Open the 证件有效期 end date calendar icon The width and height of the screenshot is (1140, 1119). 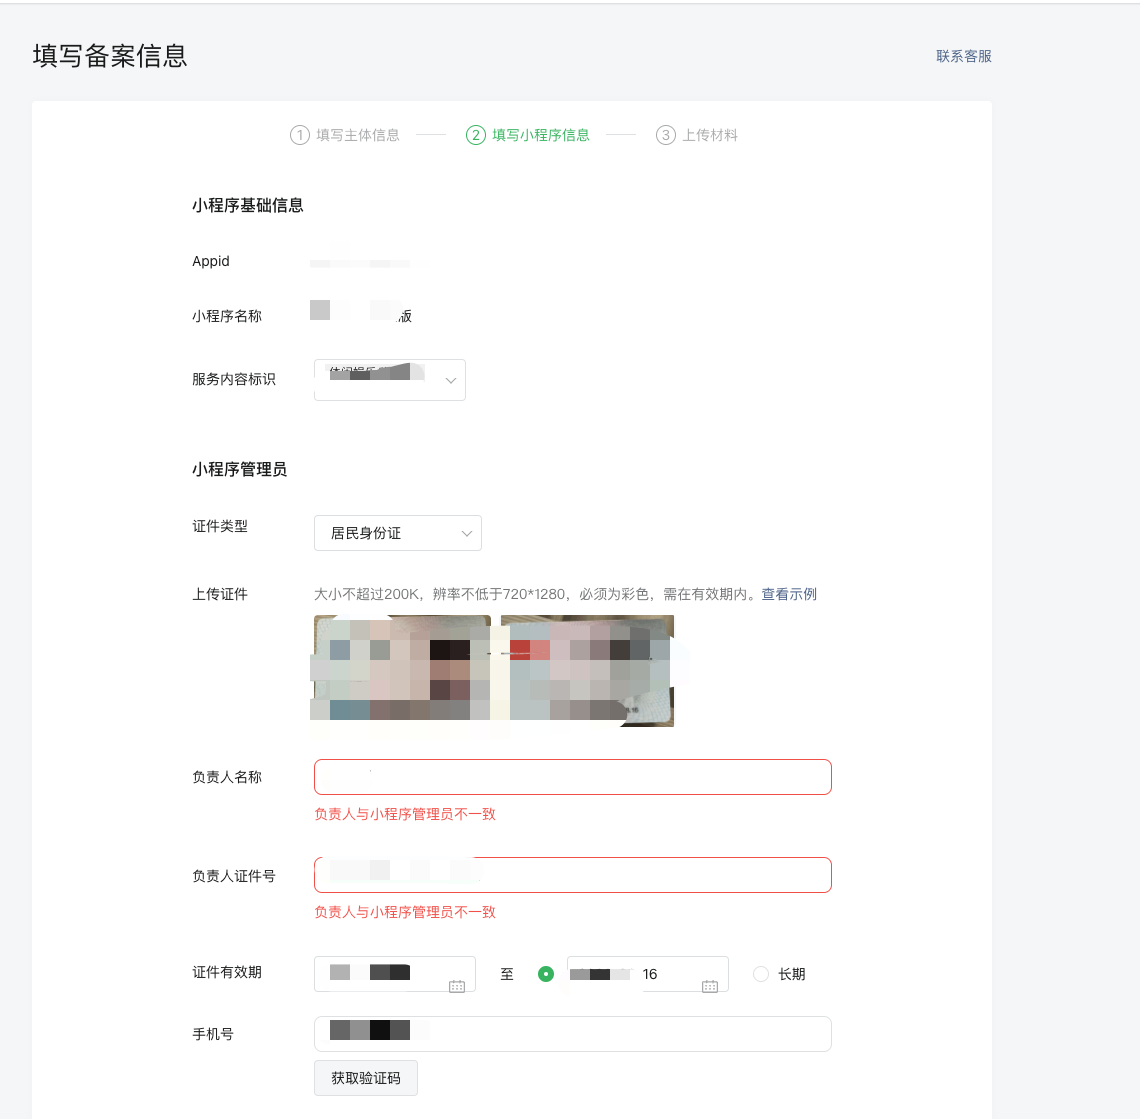710,986
